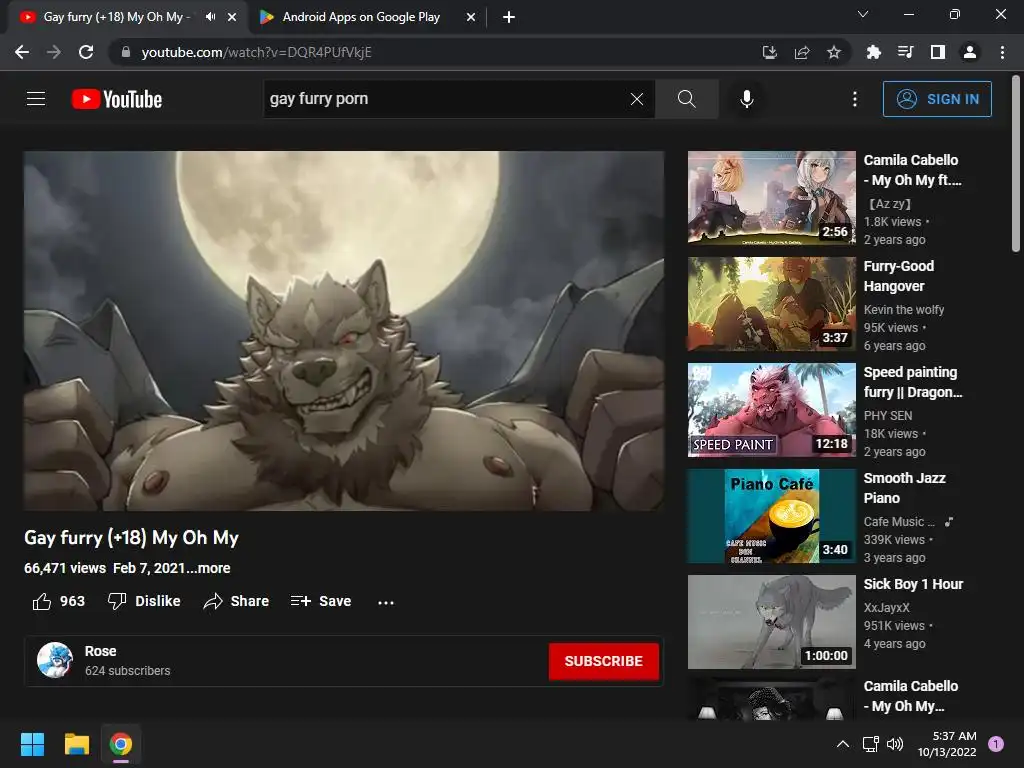Image resolution: width=1024 pixels, height=768 pixels.
Task: Open Chrome three-dot menu
Action: (x=1002, y=52)
